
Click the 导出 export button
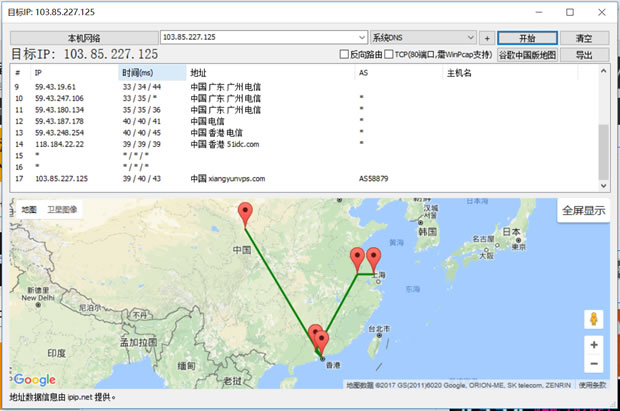[x=583, y=55]
